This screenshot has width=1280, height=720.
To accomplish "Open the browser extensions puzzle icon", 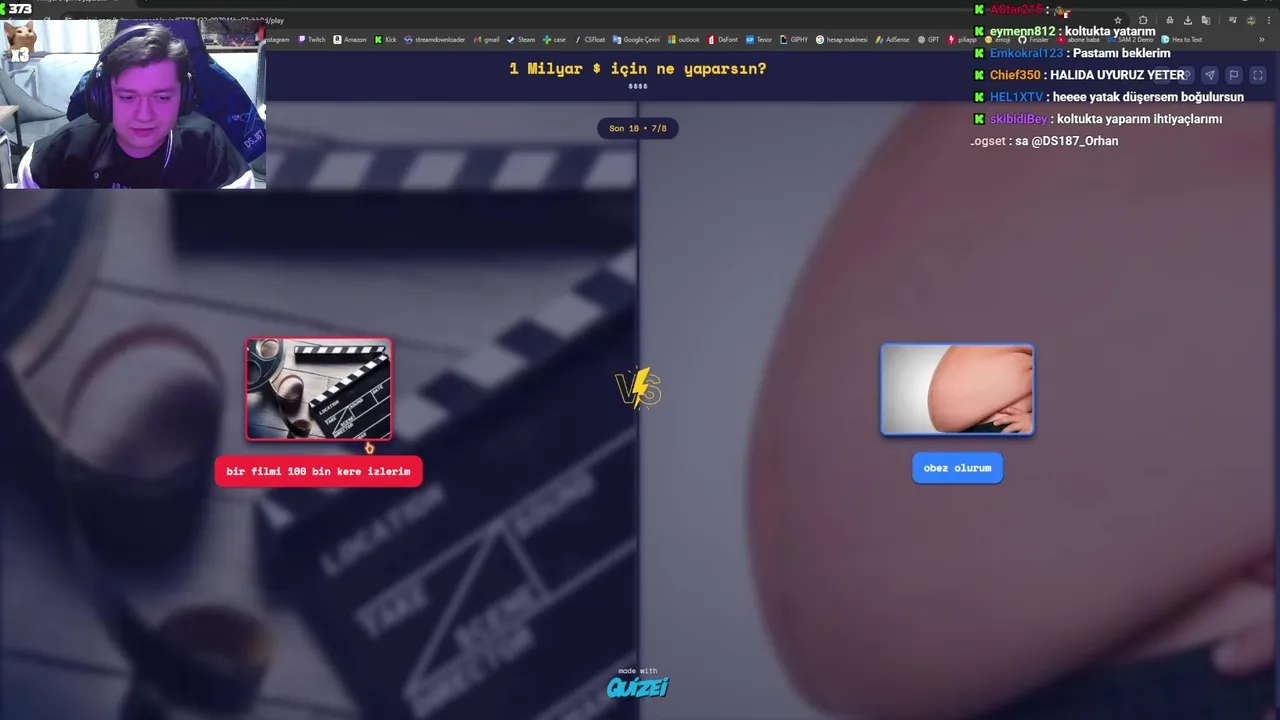I will pyautogui.click(x=1143, y=20).
